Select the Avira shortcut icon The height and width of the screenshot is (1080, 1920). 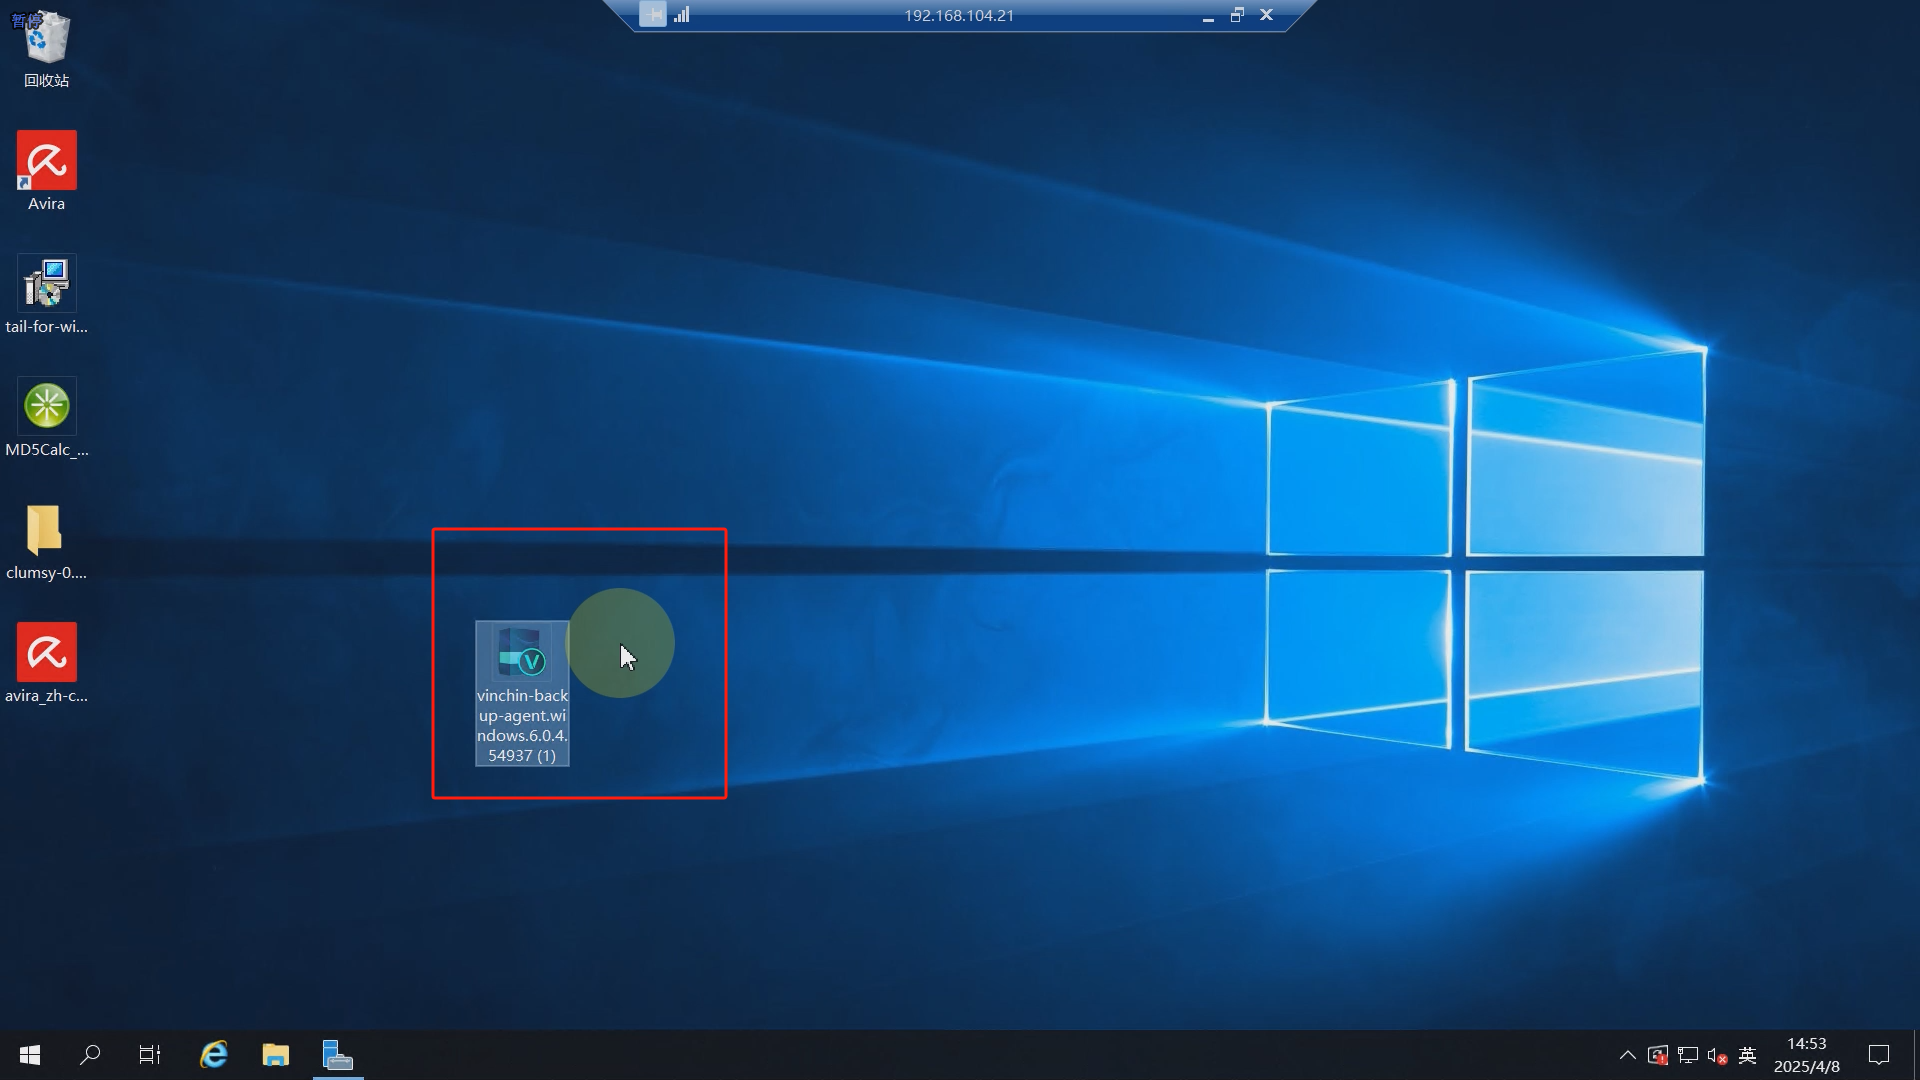click(46, 161)
